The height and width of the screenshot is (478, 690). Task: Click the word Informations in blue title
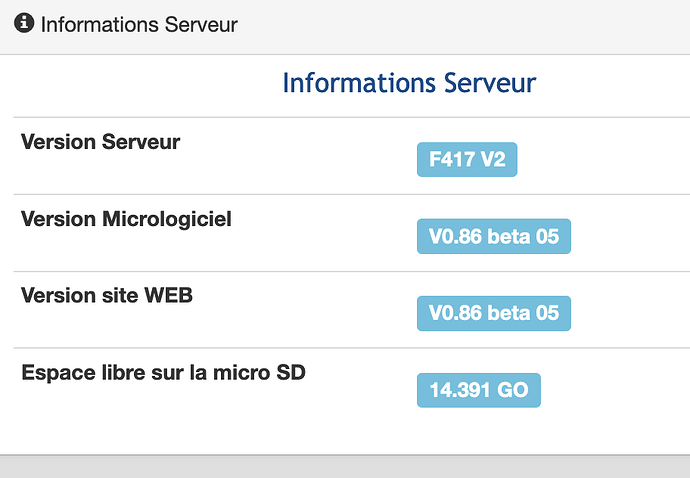(x=359, y=82)
